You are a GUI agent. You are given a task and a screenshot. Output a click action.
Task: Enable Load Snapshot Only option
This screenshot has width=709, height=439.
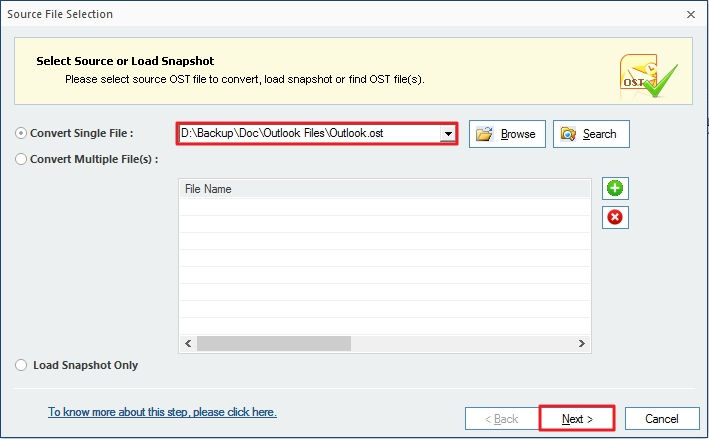pyautogui.click(x=21, y=366)
